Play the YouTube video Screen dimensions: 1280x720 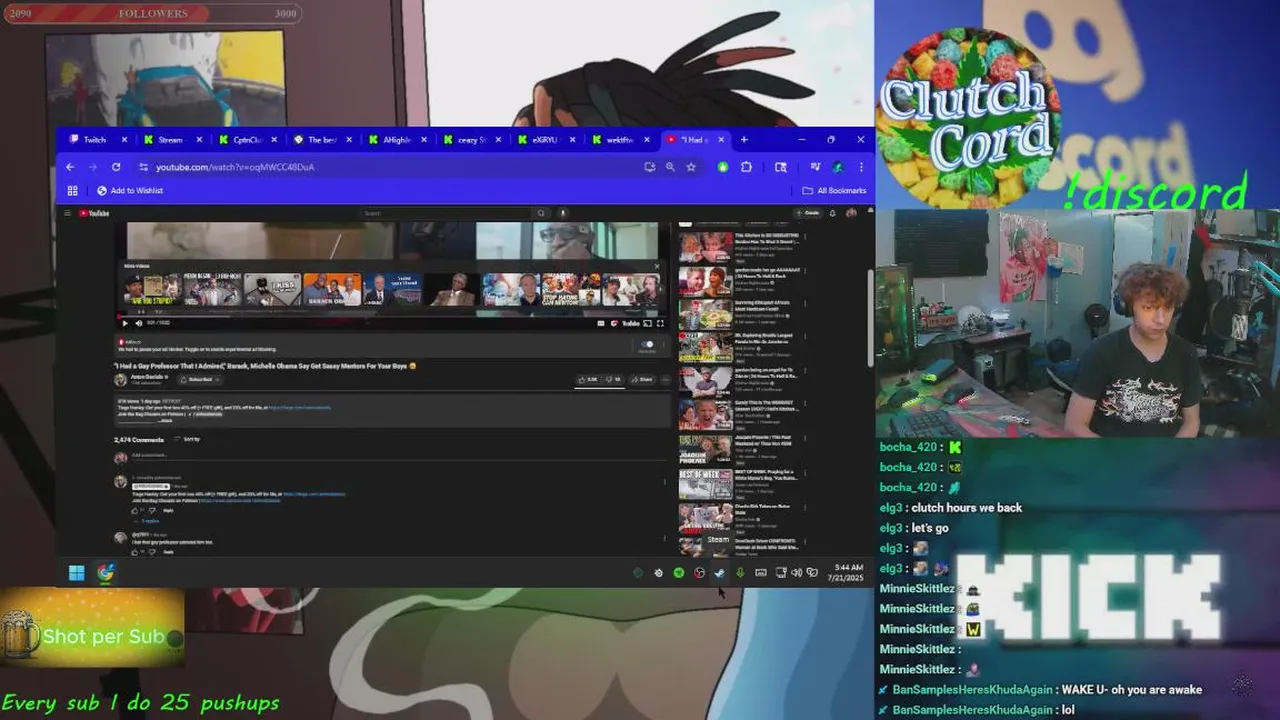tap(125, 323)
